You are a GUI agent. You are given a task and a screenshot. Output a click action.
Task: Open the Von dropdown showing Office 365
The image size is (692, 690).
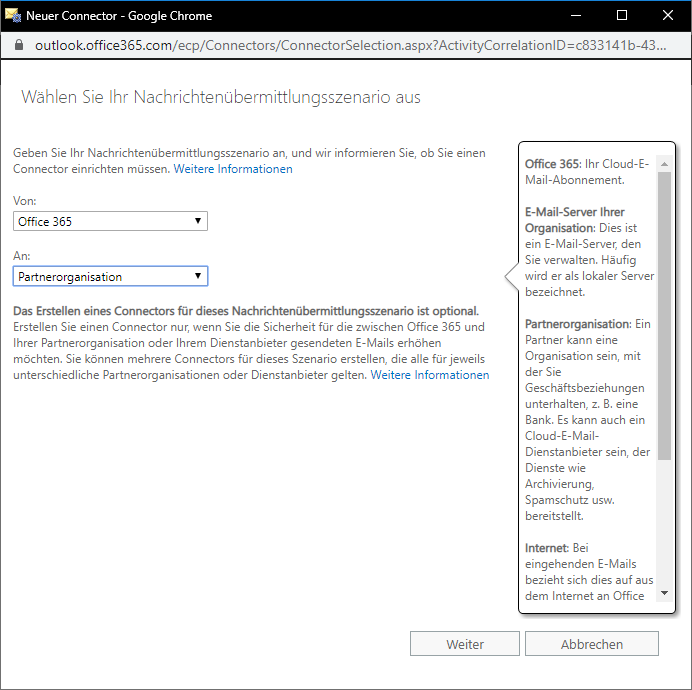pyautogui.click(x=110, y=221)
